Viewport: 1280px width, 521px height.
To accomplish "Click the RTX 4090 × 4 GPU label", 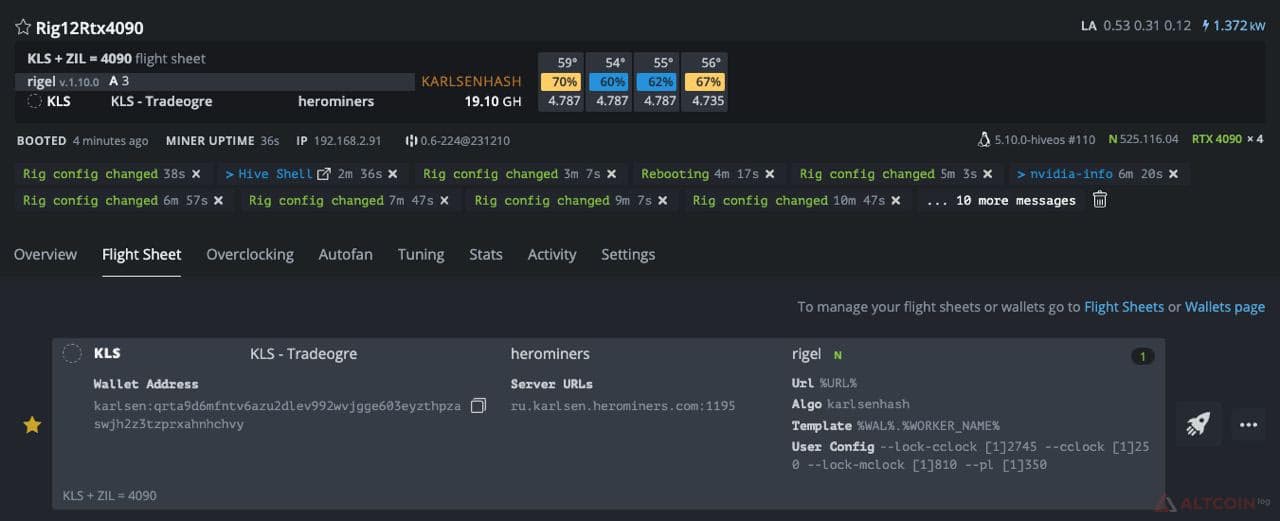I will click(1227, 140).
